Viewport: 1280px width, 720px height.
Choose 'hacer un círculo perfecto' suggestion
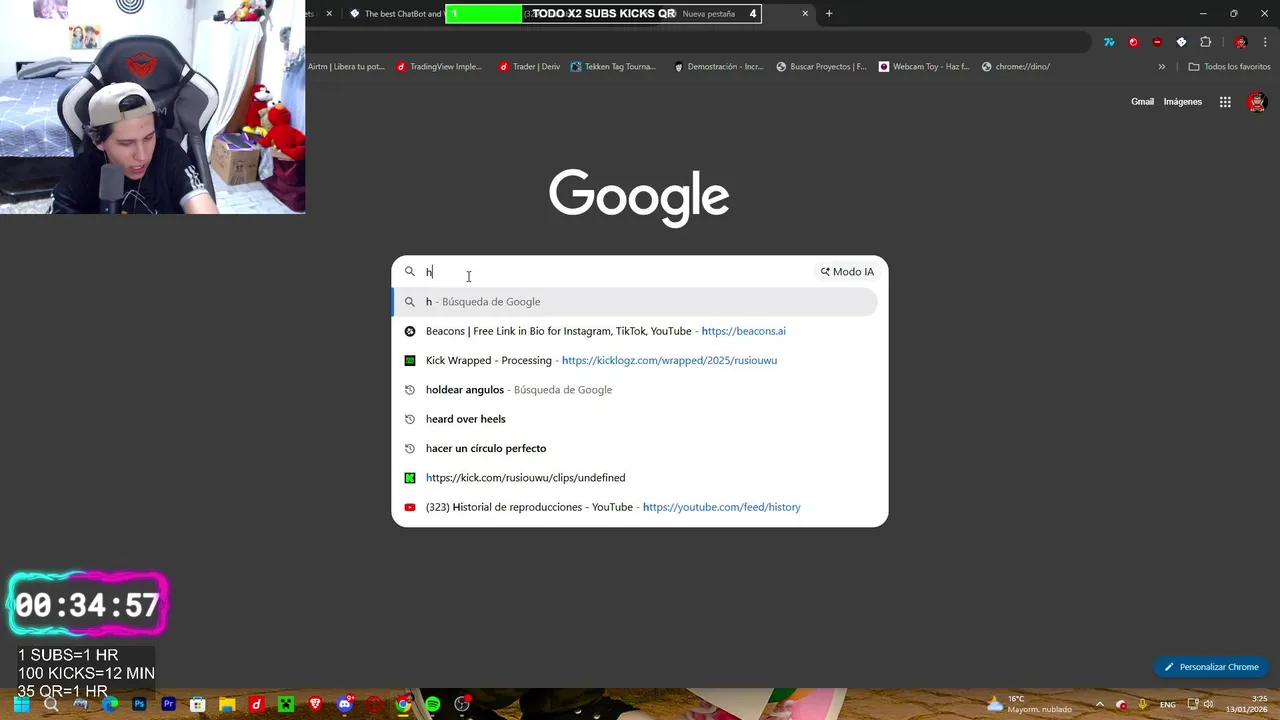[635, 448]
